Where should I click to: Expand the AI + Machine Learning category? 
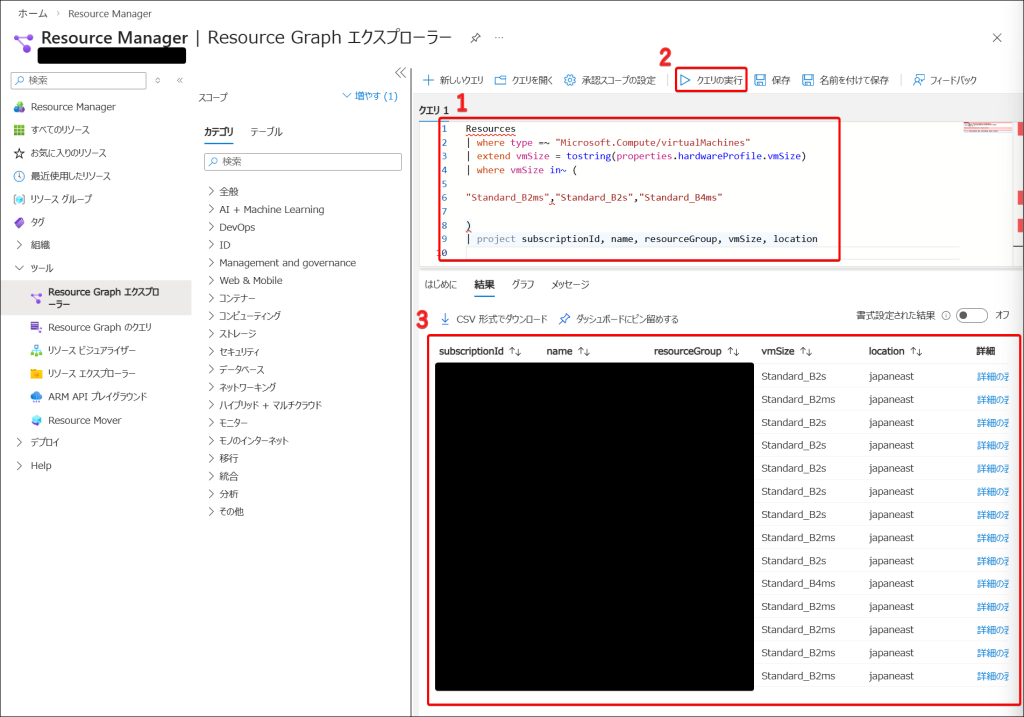pyautogui.click(x=212, y=209)
